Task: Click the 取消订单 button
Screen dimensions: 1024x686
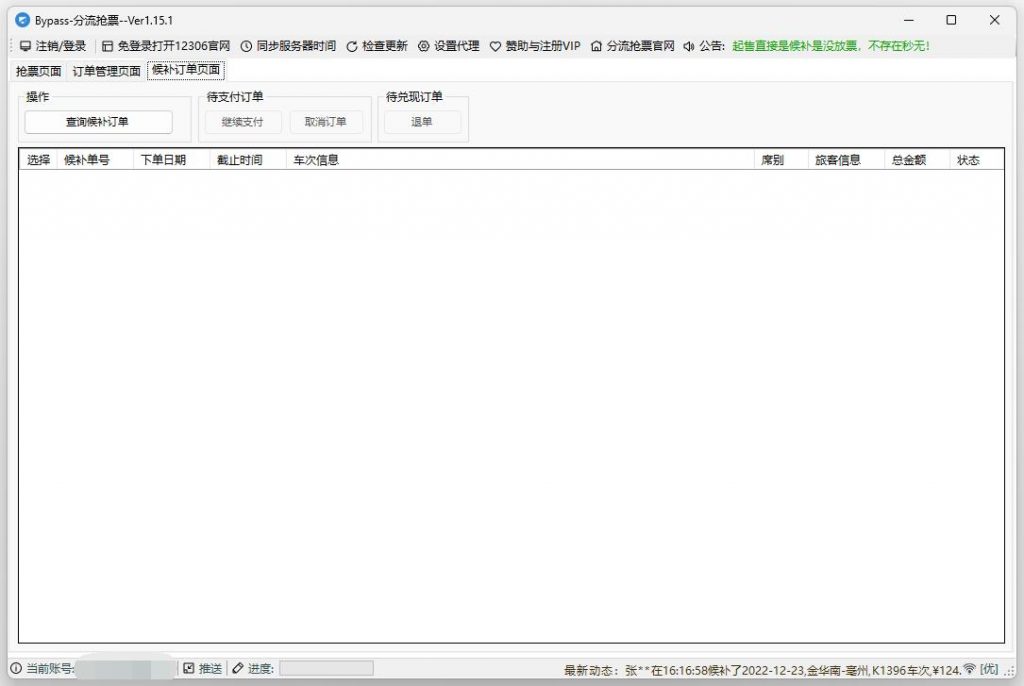Action: click(327, 122)
